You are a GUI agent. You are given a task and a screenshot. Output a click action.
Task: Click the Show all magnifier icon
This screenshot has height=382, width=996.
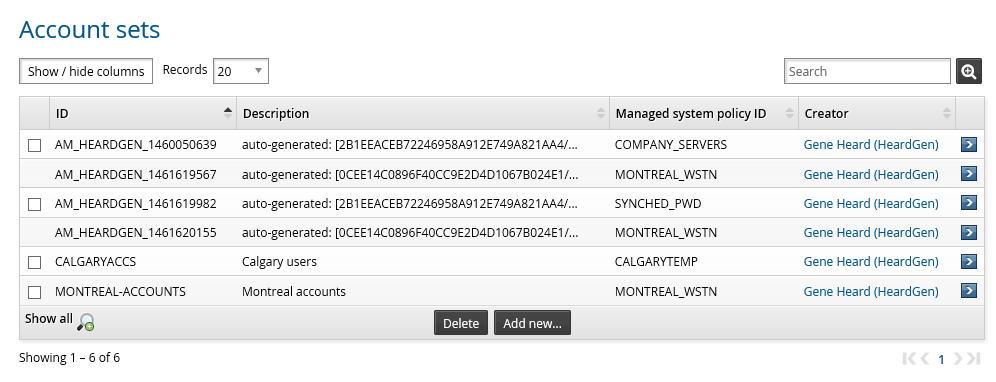click(86, 322)
